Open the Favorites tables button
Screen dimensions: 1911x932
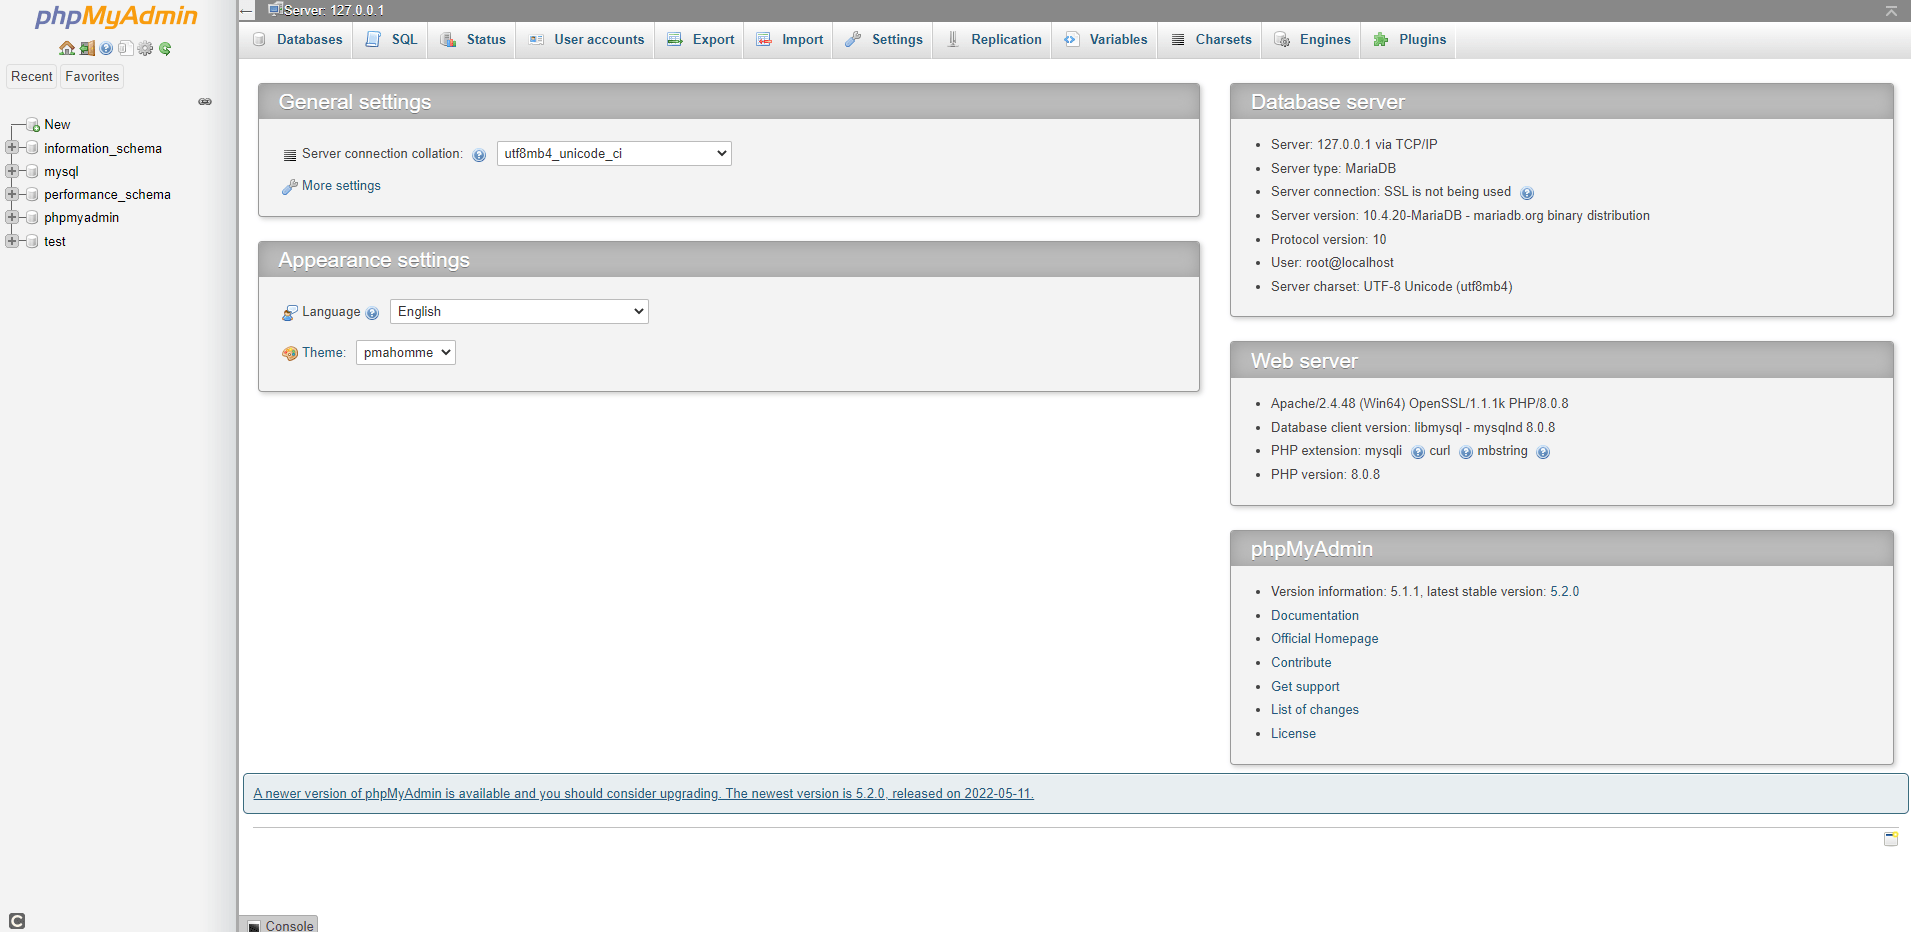(92, 76)
